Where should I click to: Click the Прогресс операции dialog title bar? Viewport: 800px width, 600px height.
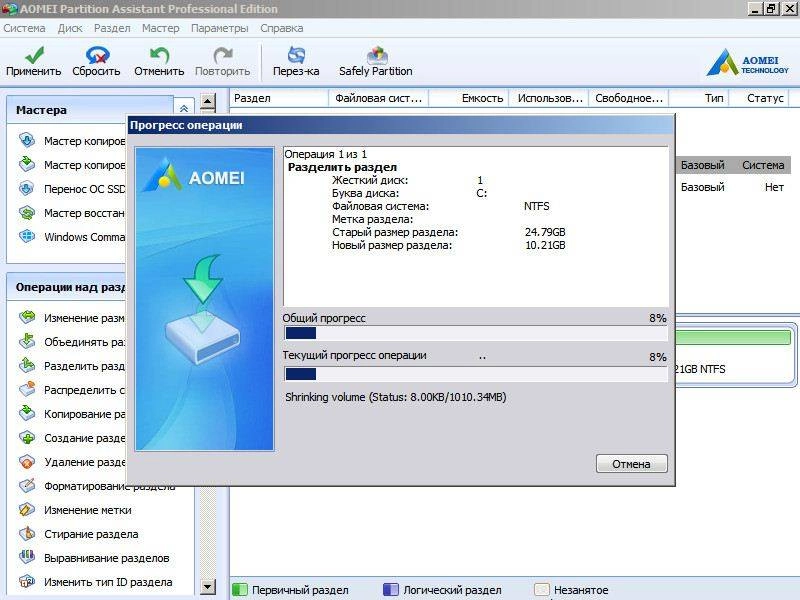401,125
